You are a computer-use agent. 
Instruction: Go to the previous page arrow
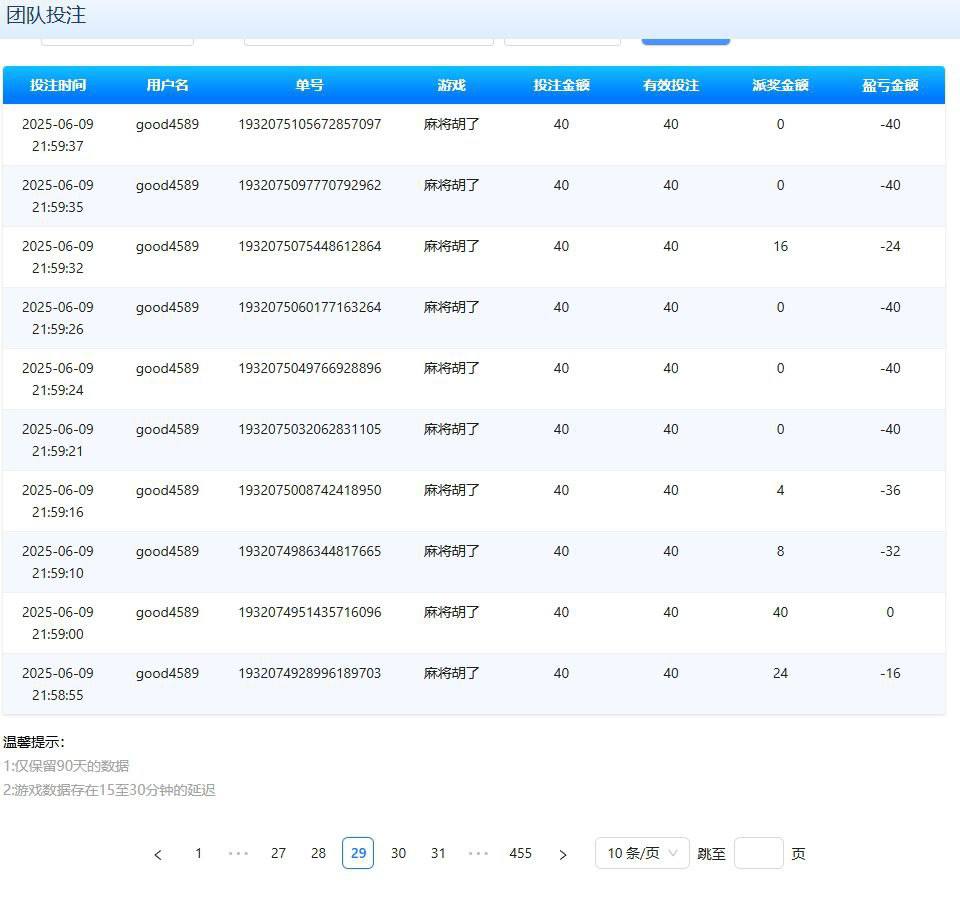click(x=158, y=854)
